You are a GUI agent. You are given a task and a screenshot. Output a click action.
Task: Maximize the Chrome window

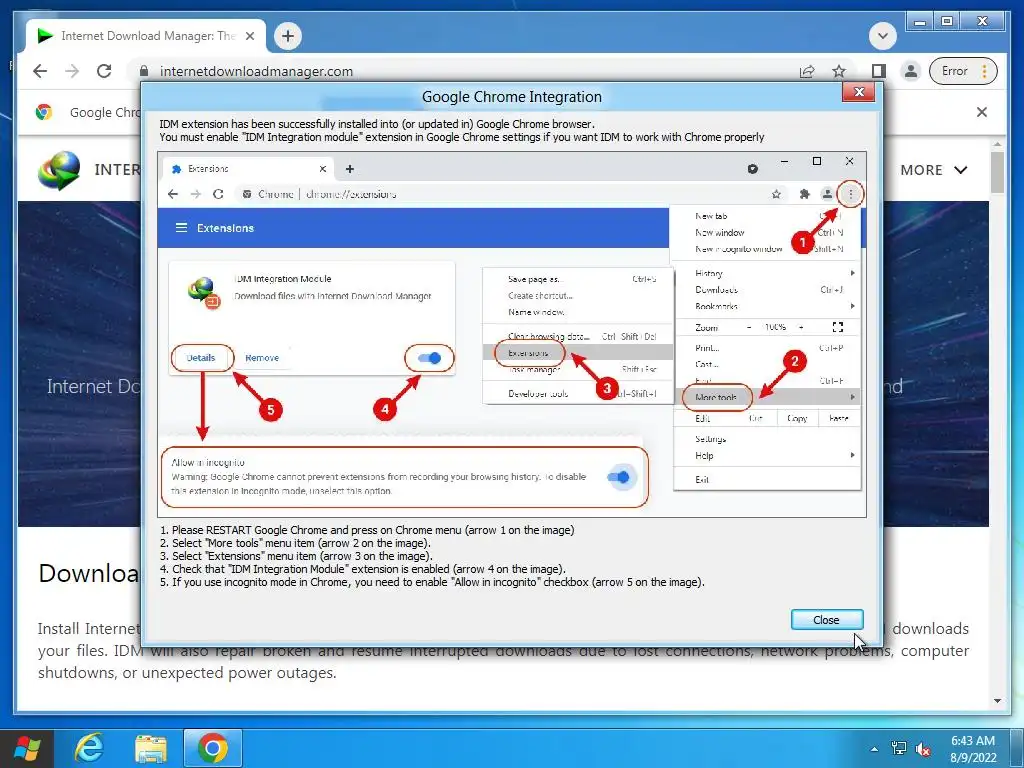tap(947, 22)
